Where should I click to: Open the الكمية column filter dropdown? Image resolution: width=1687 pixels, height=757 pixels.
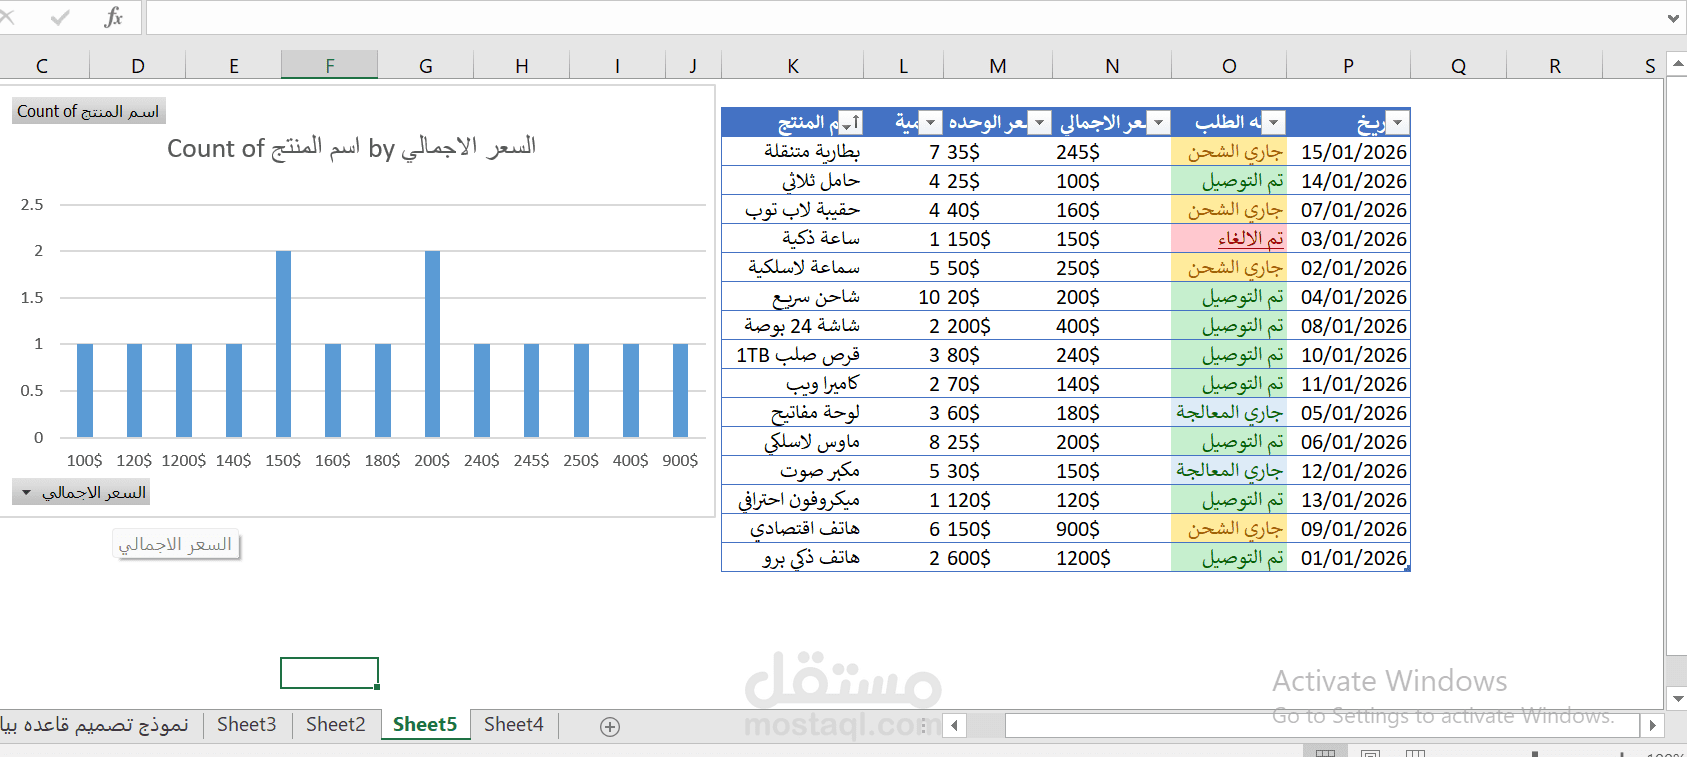click(931, 123)
